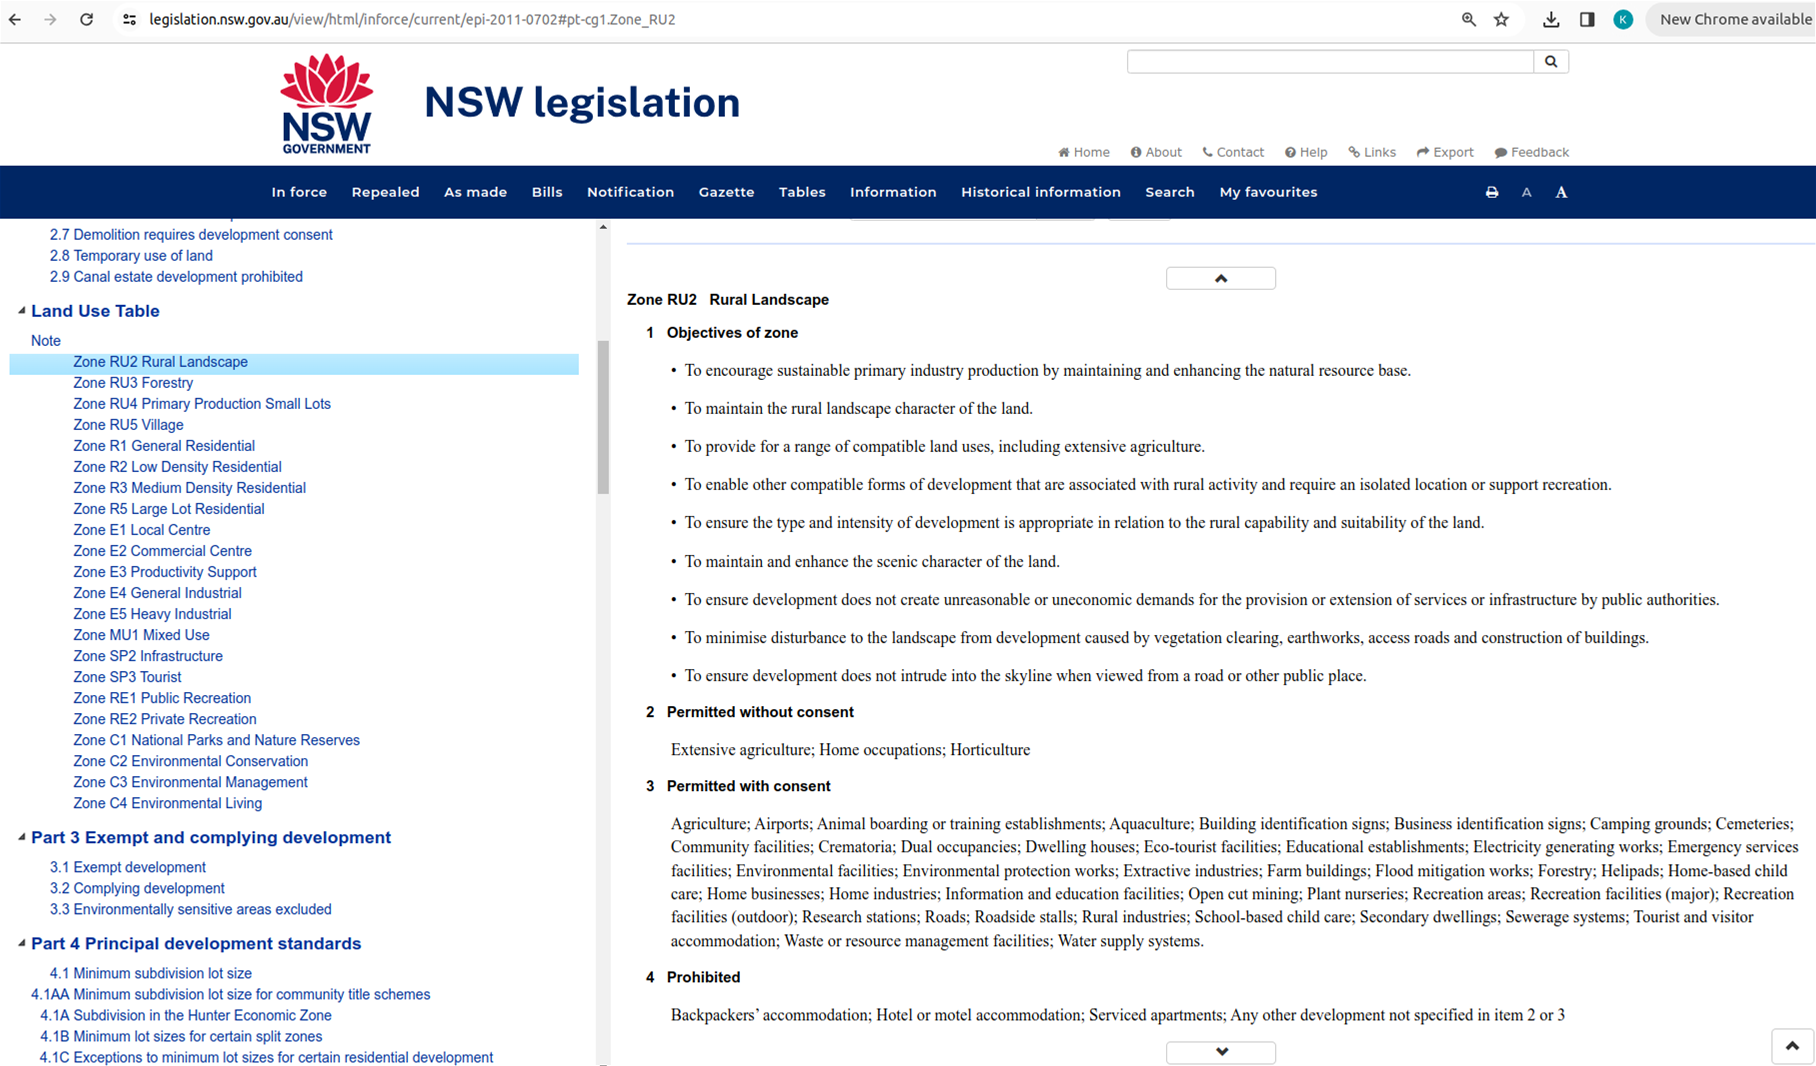Go to next provision with the down chevron
Screen dimensions: 1816x1066
click(x=1220, y=1052)
